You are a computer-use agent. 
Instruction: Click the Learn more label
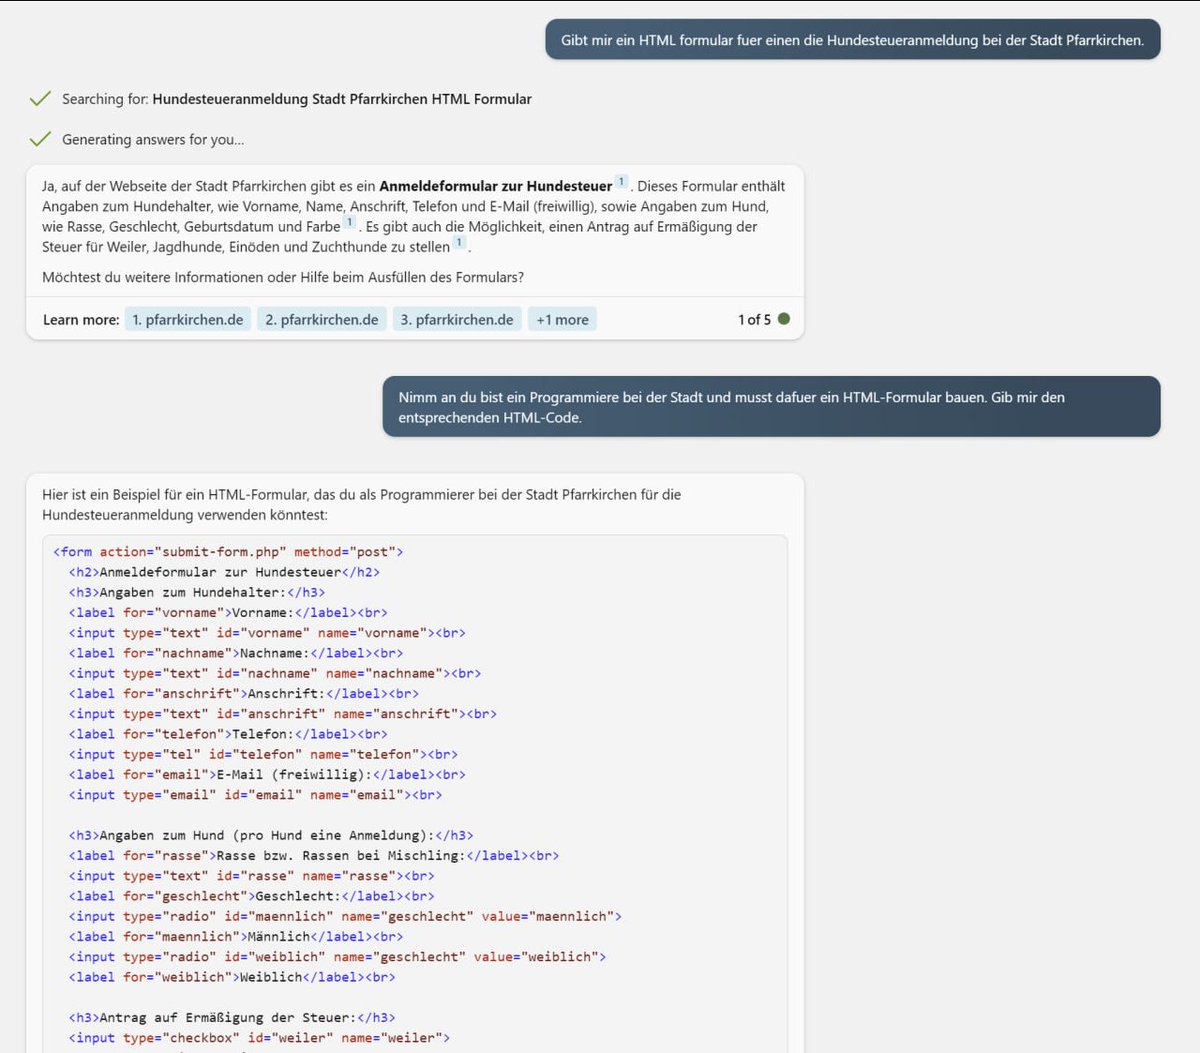[81, 320]
